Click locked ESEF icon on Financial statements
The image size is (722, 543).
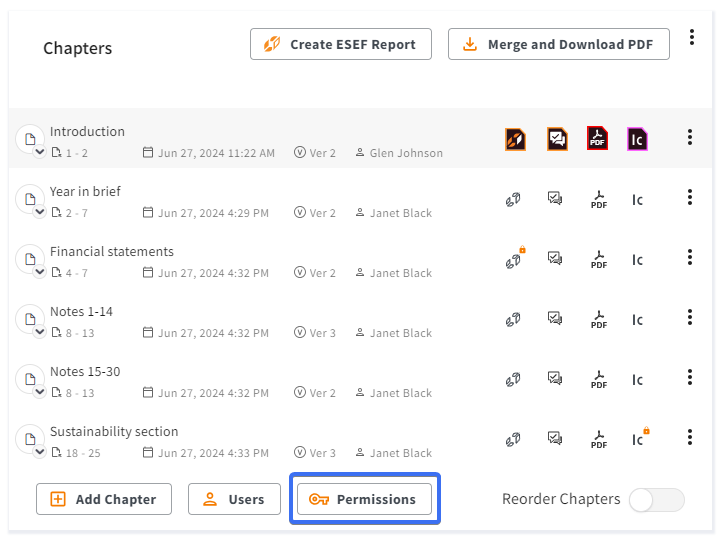[515, 259]
